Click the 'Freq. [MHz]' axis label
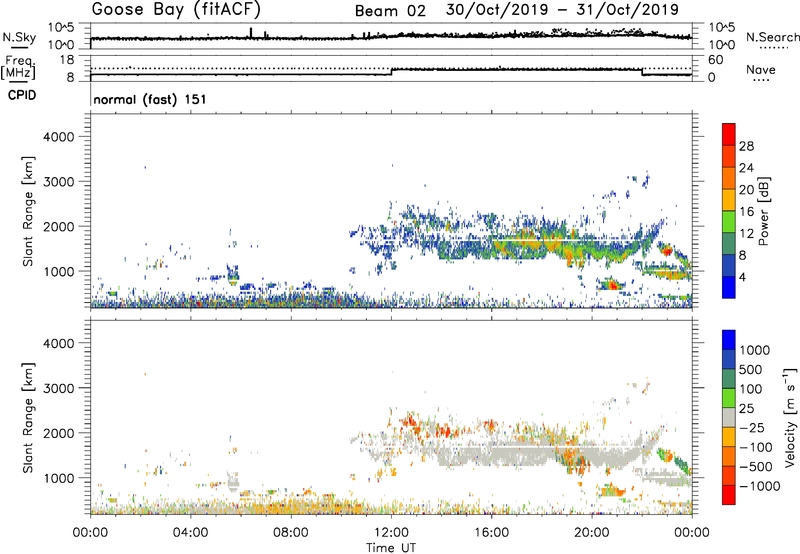This screenshot has width=800, height=554. point(19,67)
